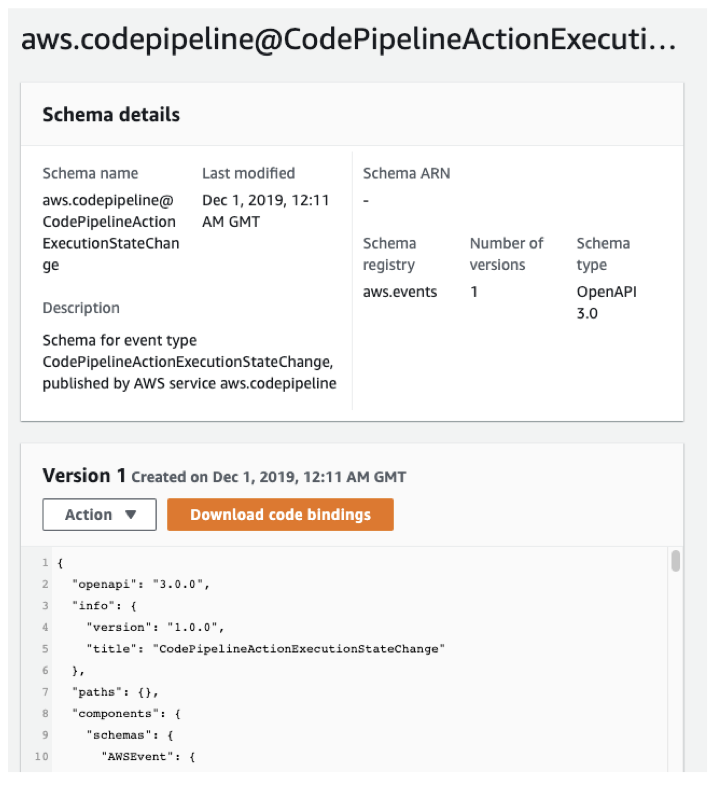The image size is (719, 788).
Task: Click the truncated schema page title
Action: [x=348, y=39]
